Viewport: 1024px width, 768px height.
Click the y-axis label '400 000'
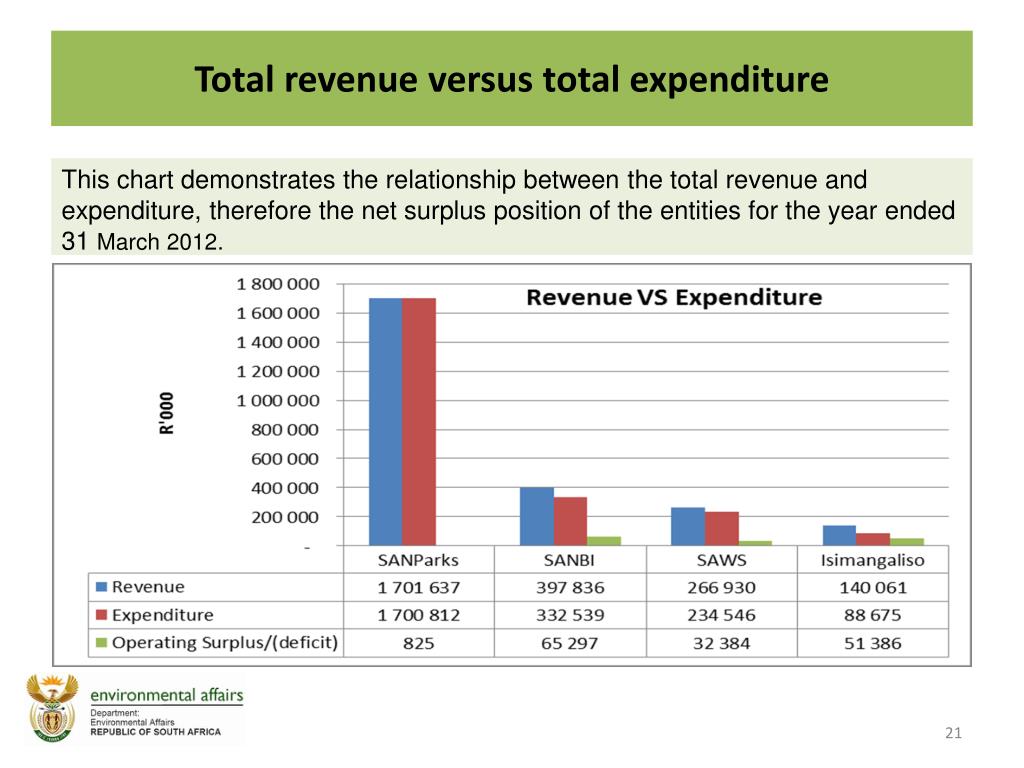click(x=285, y=488)
